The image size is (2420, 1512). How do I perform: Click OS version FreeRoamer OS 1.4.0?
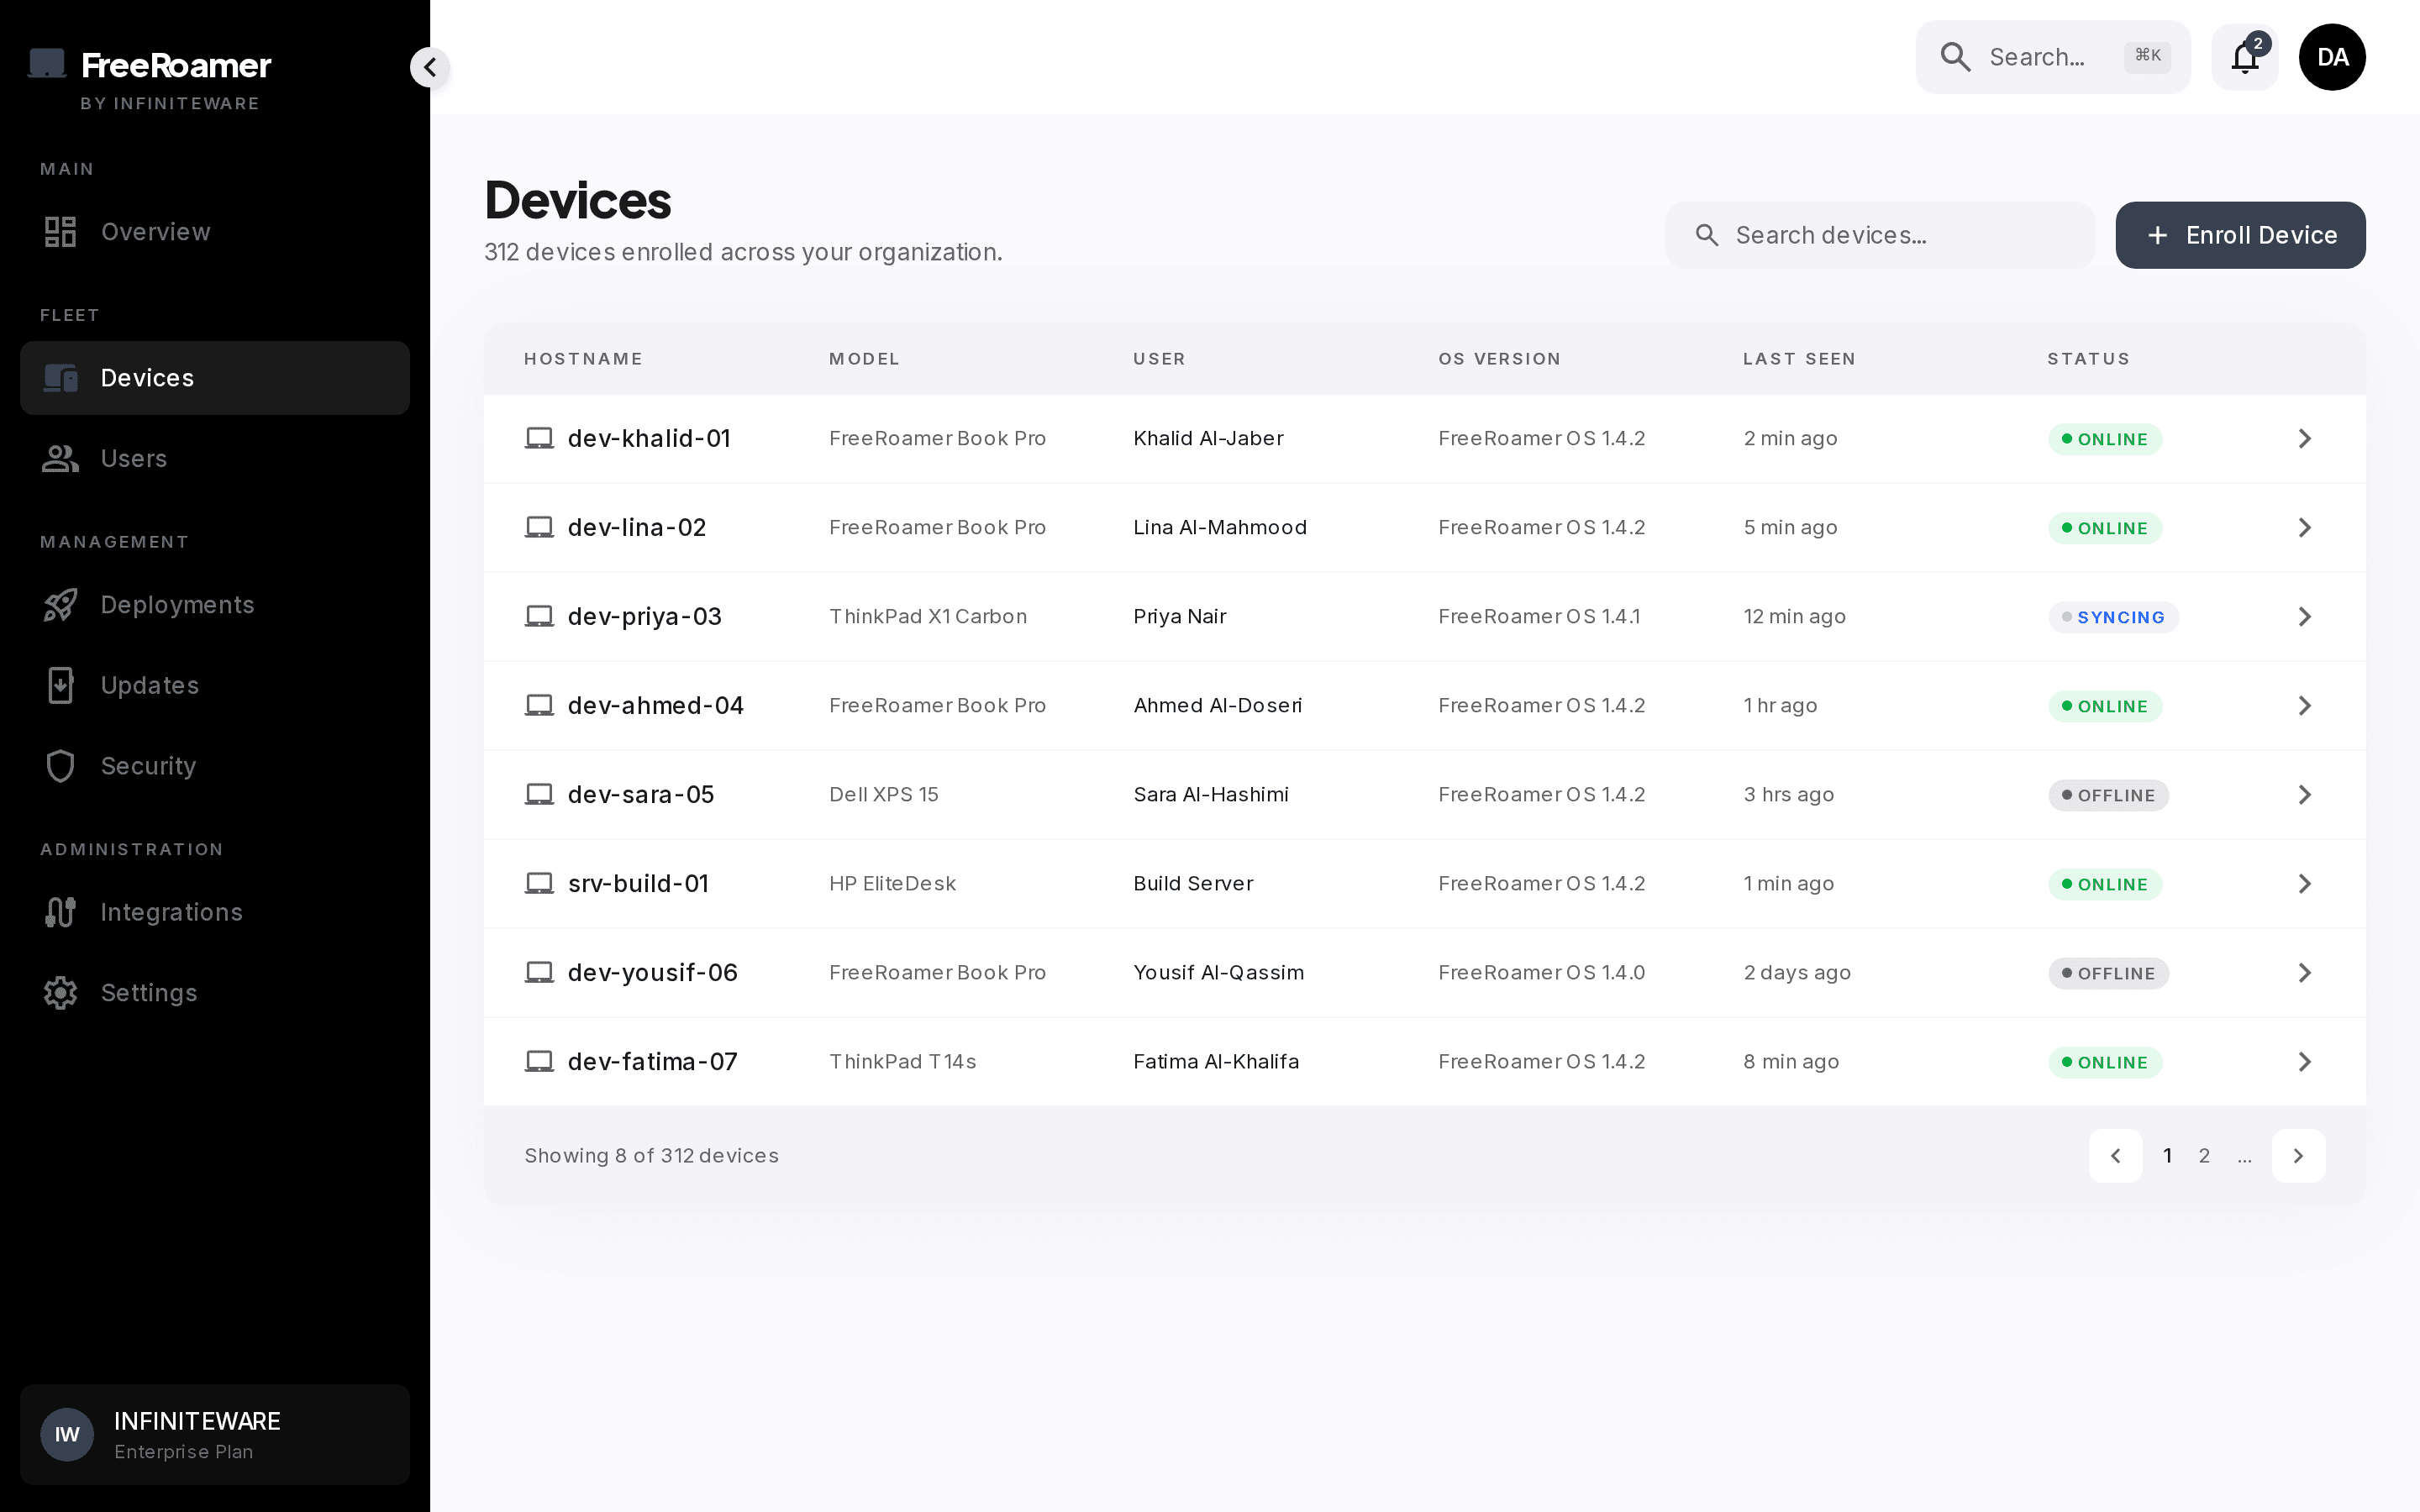[x=1541, y=972]
